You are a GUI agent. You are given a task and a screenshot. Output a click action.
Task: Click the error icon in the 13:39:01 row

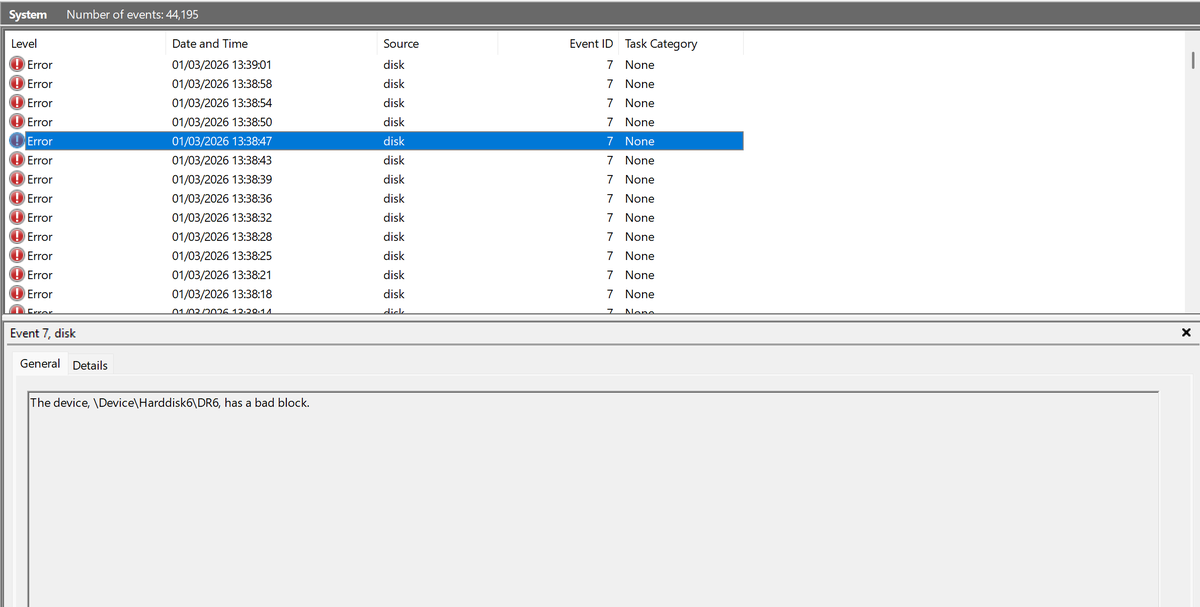coord(17,65)
